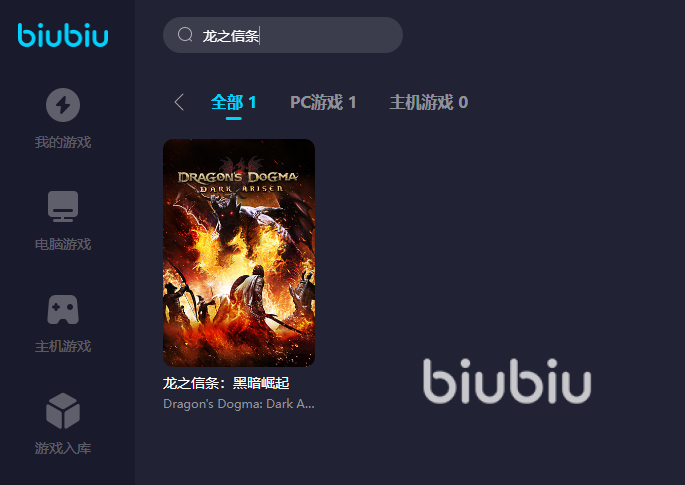The height and width of the screenshot is (485, 685).
Task: Click the magnifier search icon
Action: (x=185, y=35)
